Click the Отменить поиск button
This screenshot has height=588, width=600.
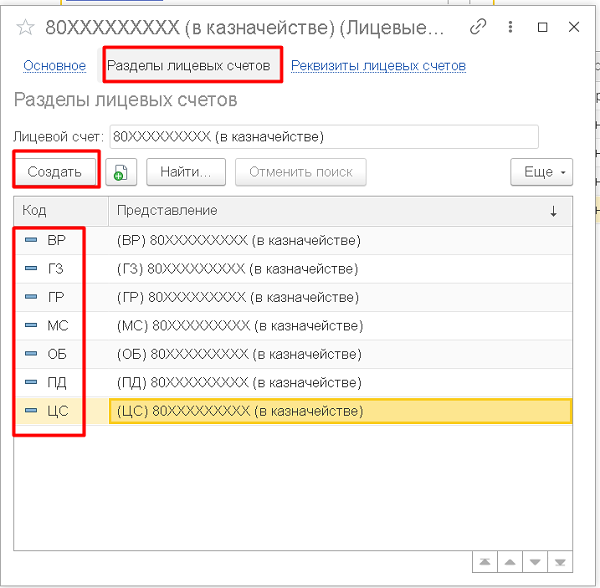pos(300,172)
